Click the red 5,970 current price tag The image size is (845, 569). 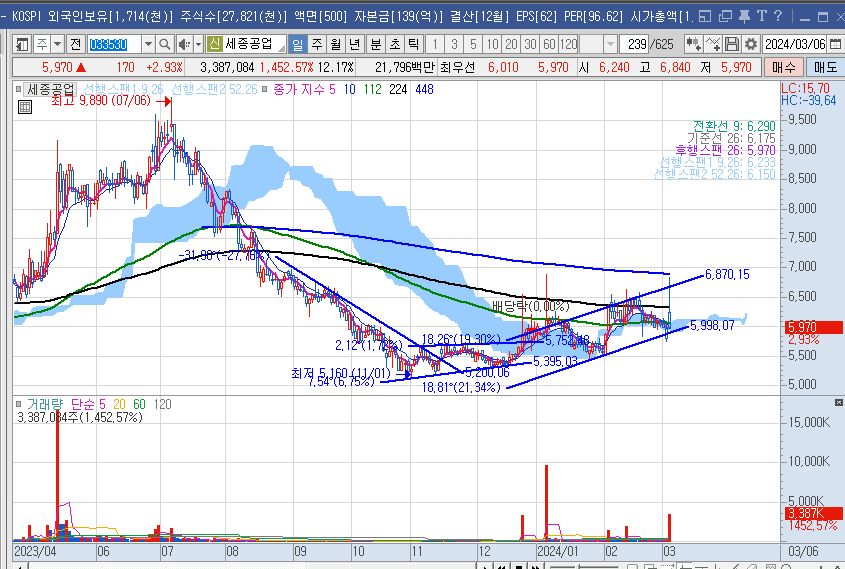(814, 327)
